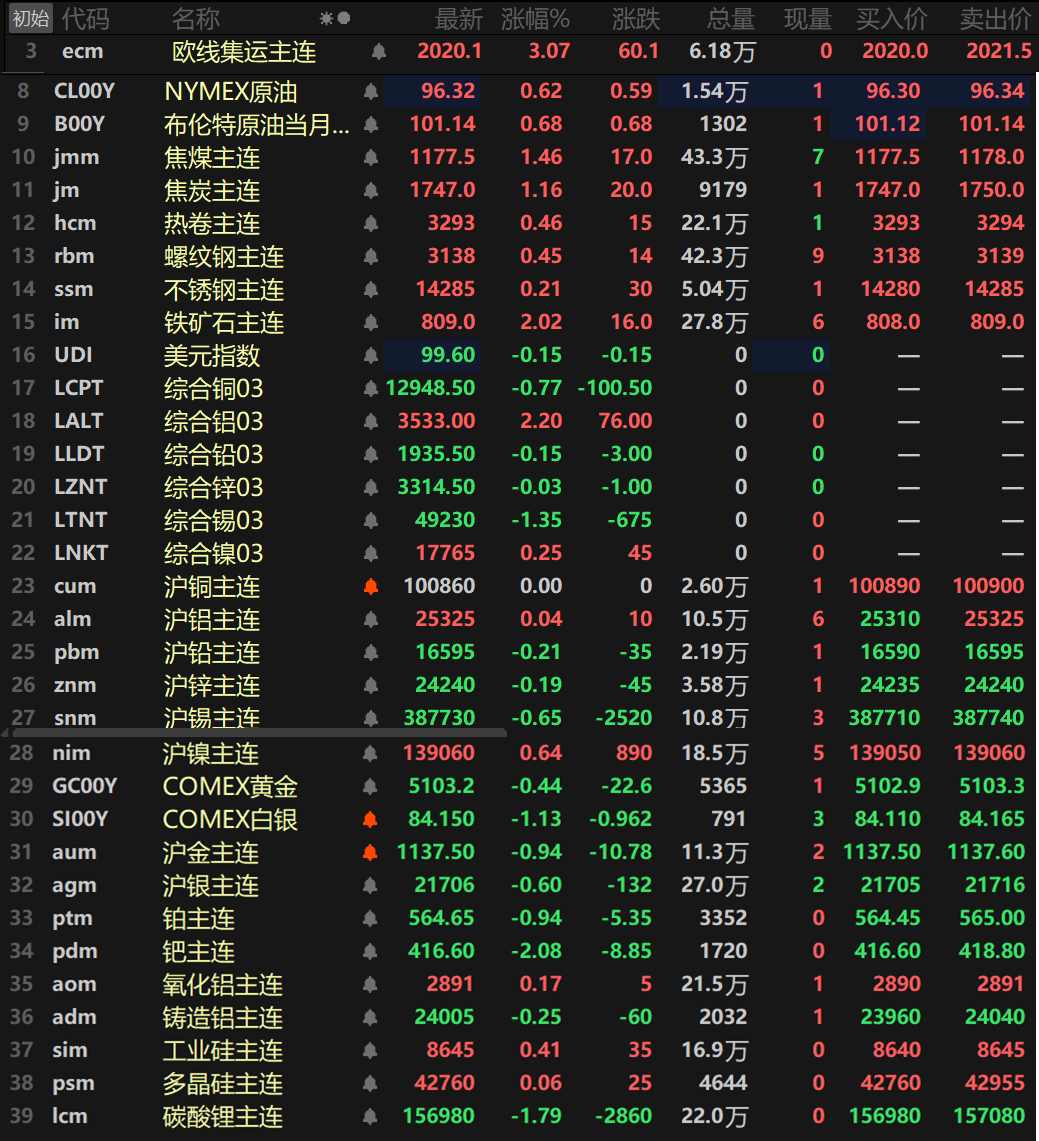Click ask price 1750.0 for 焦炭主连

coord(991,190)
